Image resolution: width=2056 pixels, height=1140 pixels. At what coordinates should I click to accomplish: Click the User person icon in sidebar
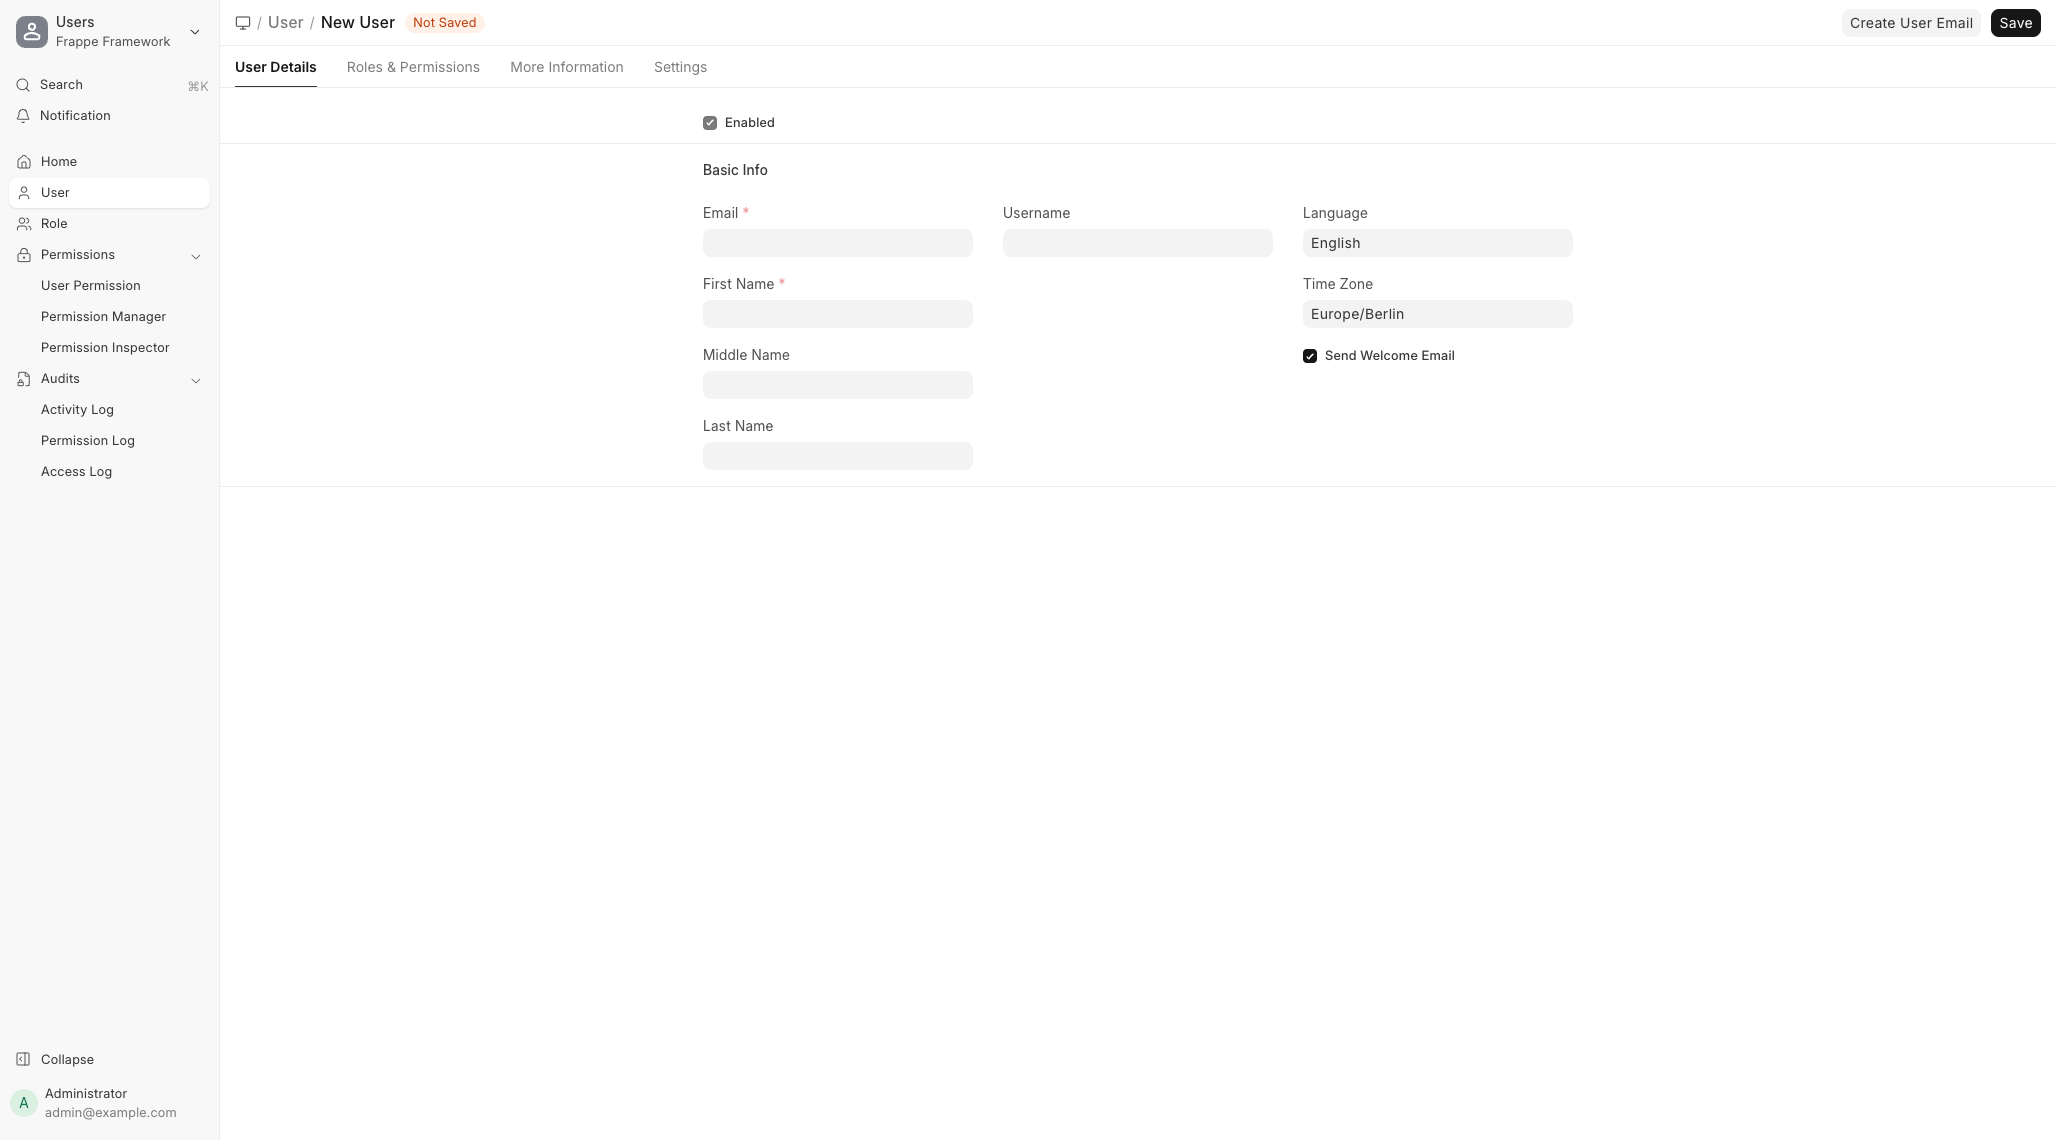[x=24, y=193]
